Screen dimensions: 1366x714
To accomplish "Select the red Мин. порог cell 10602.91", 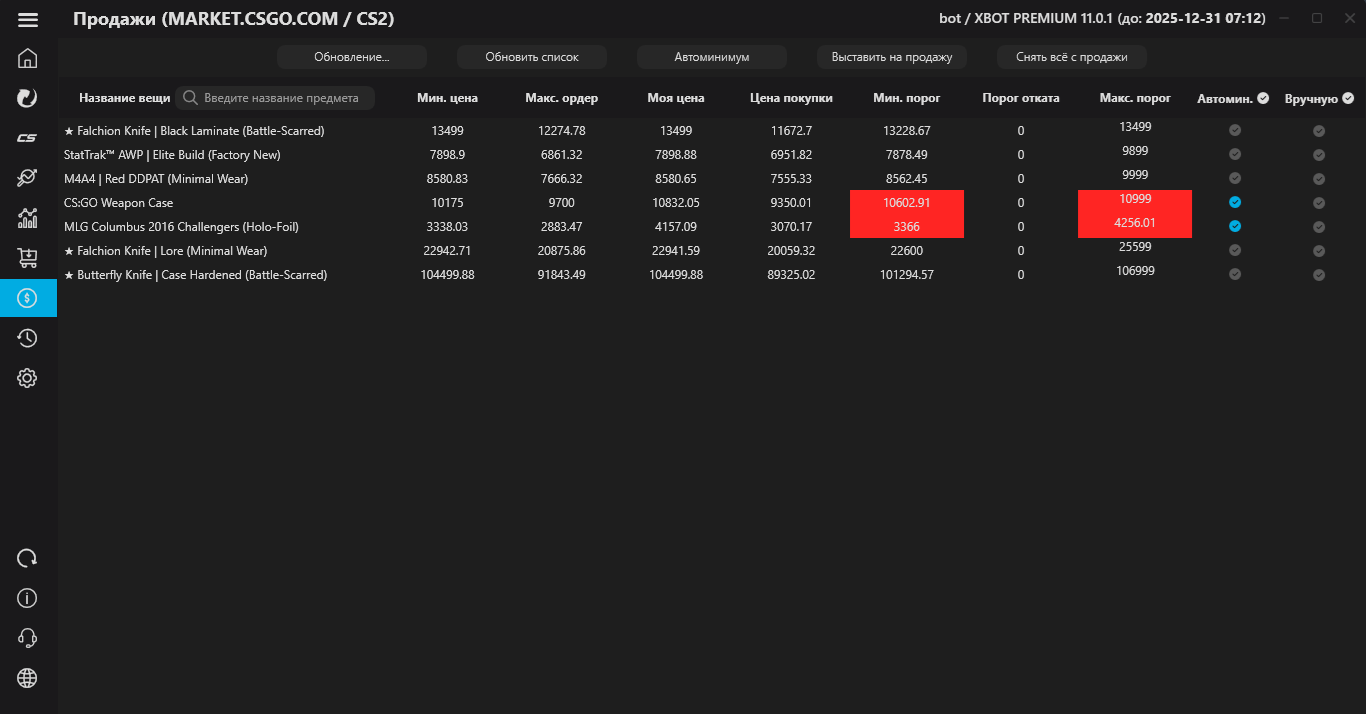I will 907,203.
